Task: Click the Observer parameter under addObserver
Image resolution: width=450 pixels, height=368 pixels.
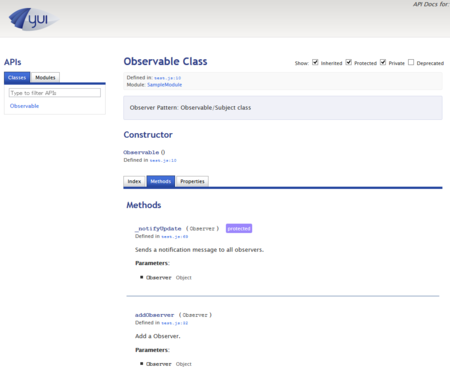Action: 159,364
